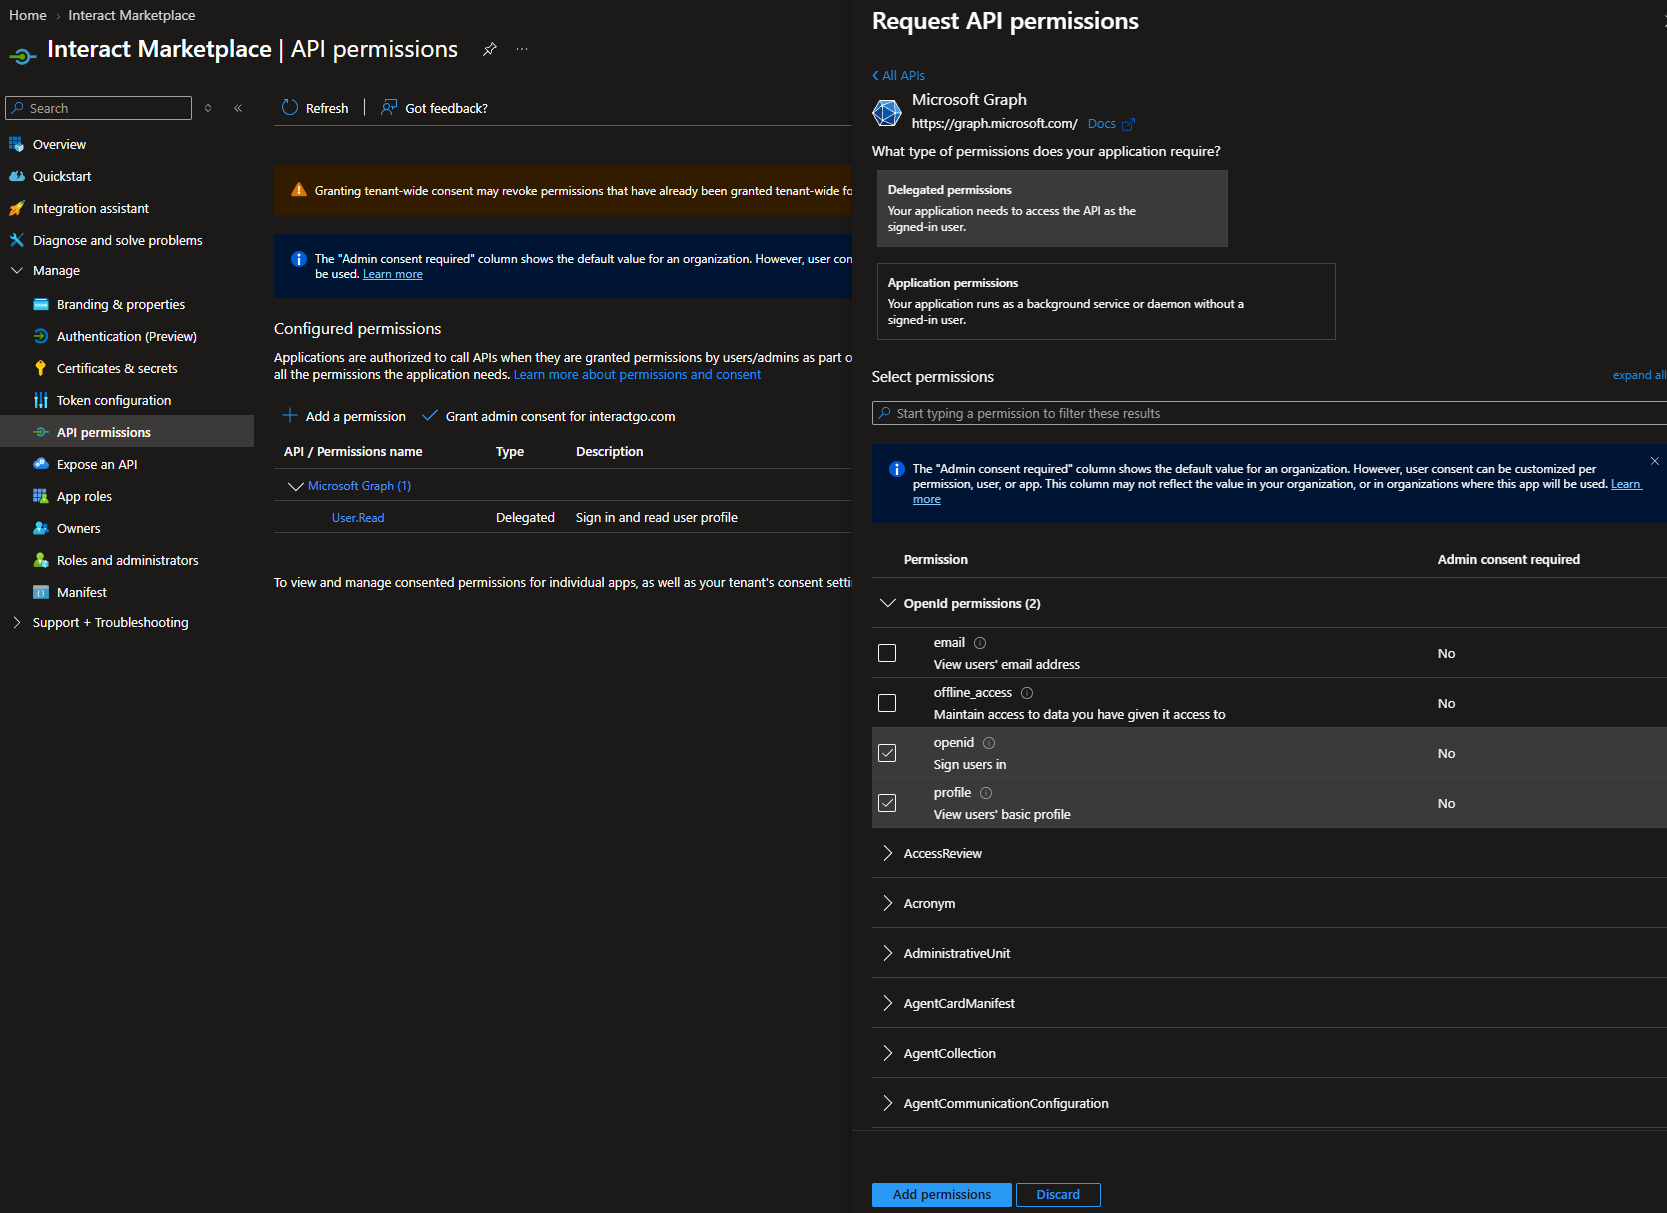Screen dimensions: 1667x1213
Task: Click the Authentication (Preview) icon
Action: point(41,336)
